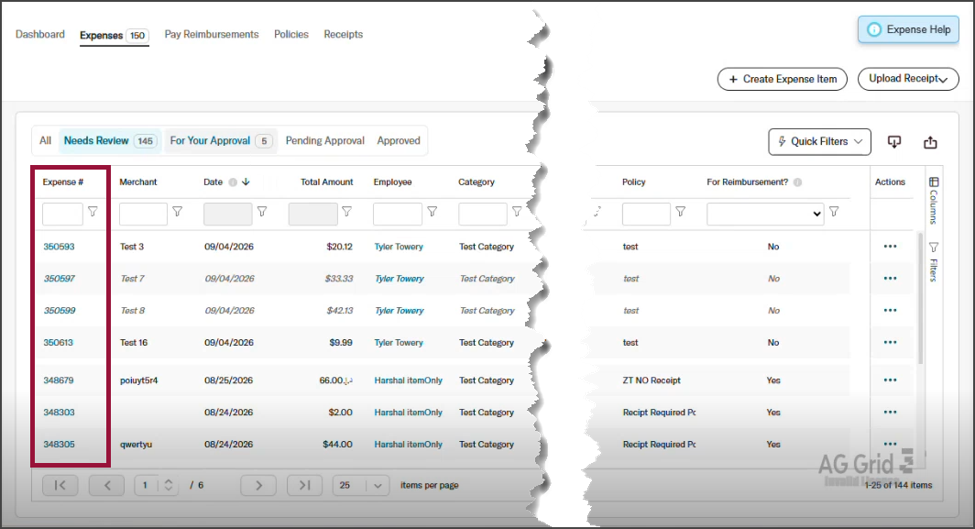Viewport: 975px width, 529px height.
Task: Open the Merchant column filter icon
Action: coord(177,212)
